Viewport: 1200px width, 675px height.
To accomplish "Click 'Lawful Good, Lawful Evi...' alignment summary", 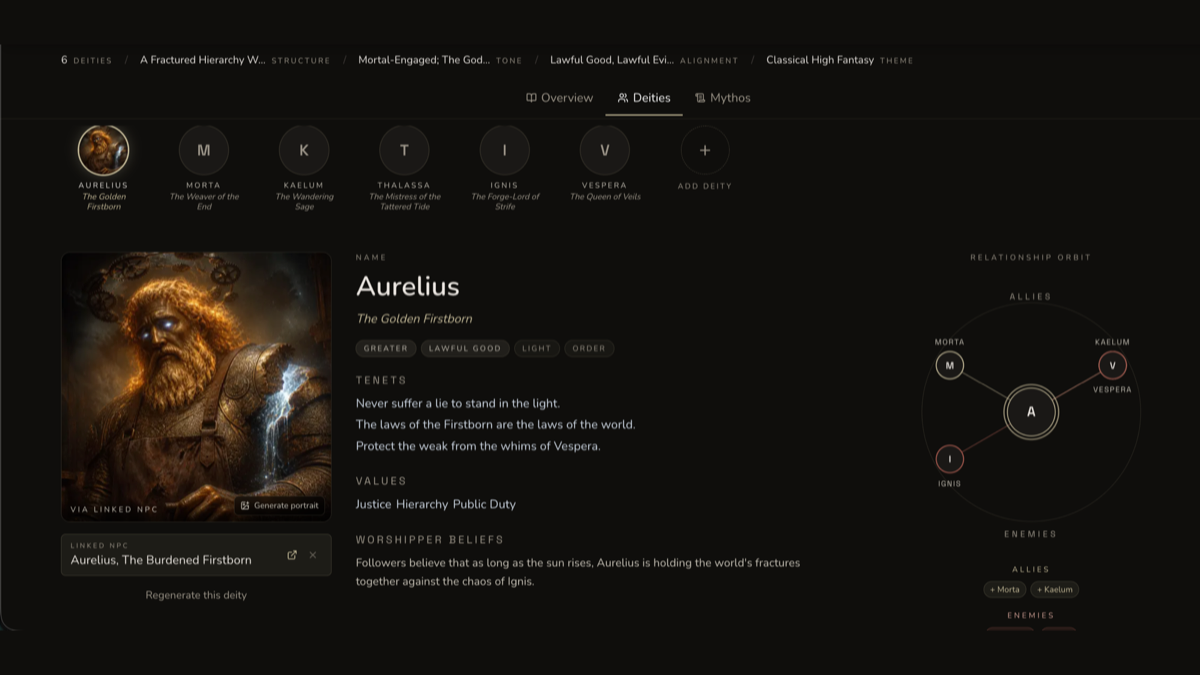I will [x=644, y=60].
